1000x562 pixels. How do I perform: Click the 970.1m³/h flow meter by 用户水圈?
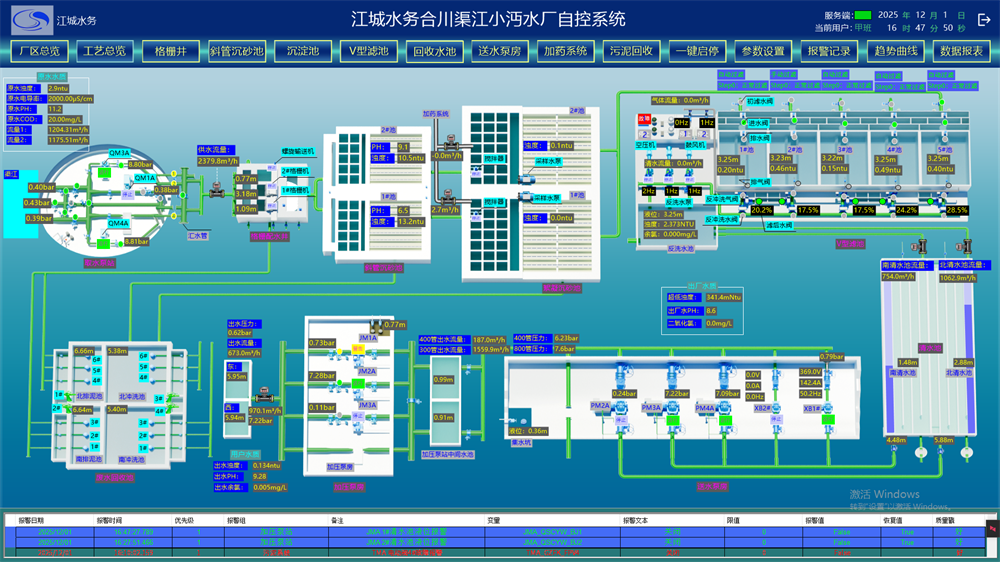click(263, 396)
